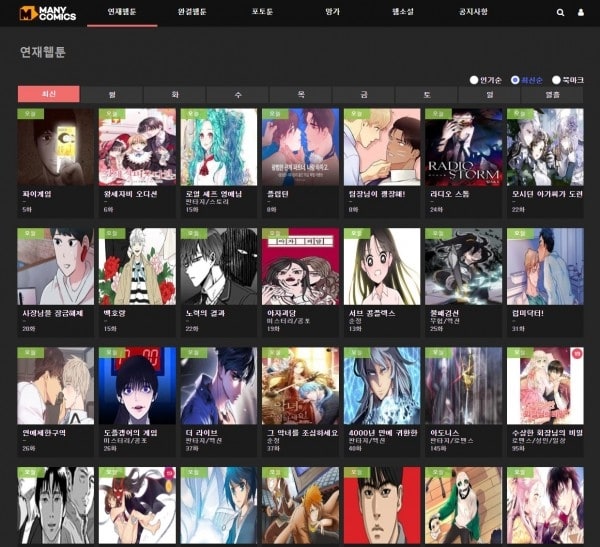Screen dimensions: 600x547
Task: Open the Radio Storm cover thumbnail
Action: [x=464, y=147]
